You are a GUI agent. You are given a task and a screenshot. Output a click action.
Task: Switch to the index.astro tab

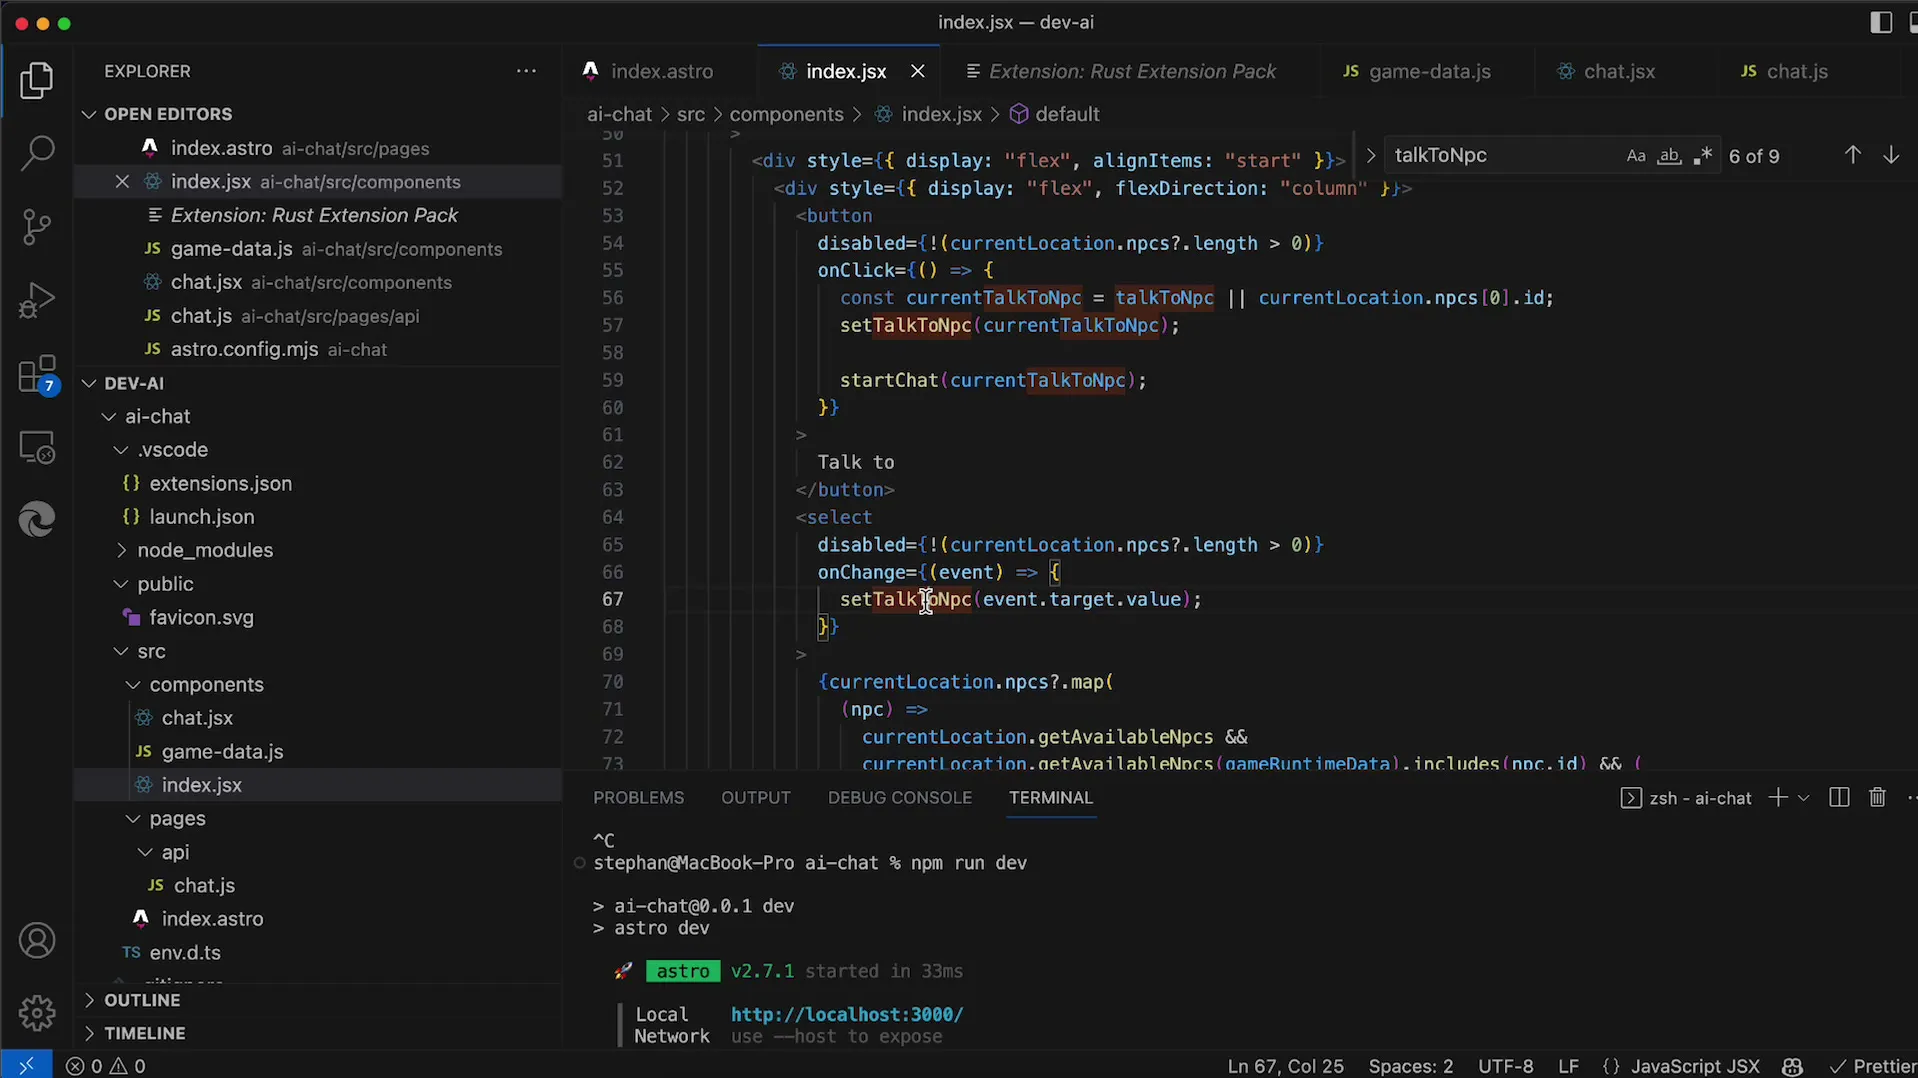click(x=660, y=71)
